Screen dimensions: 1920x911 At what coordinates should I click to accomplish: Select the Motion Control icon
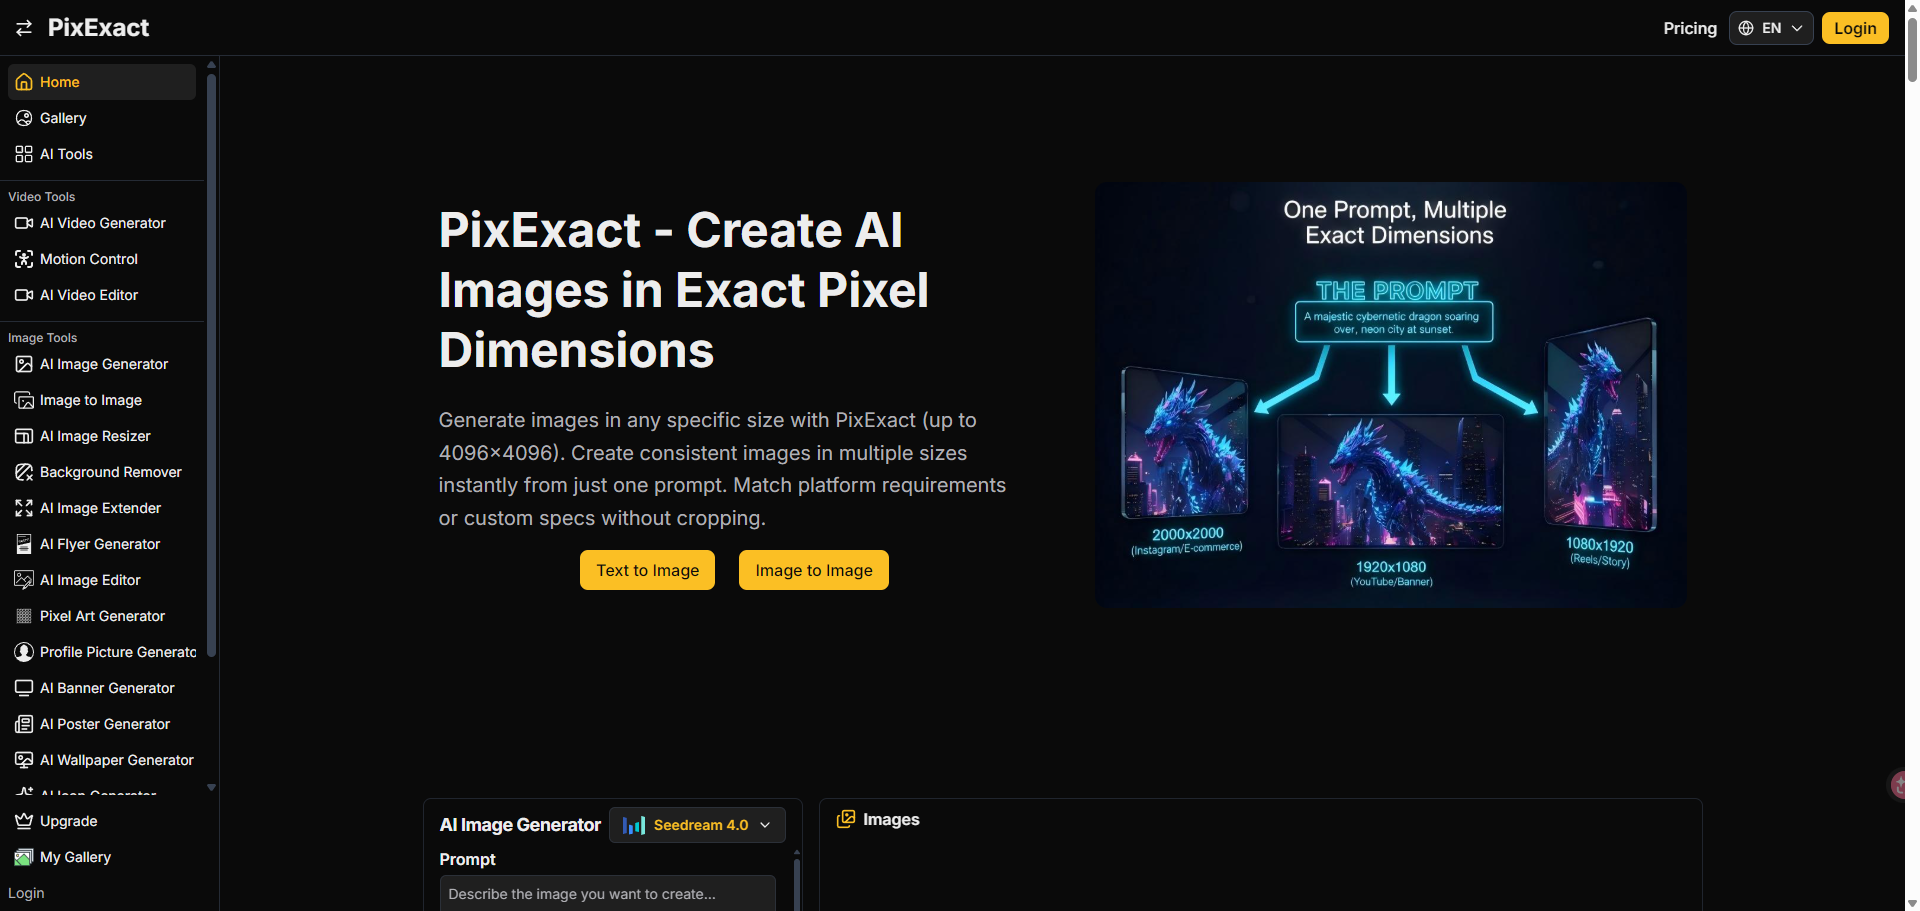24,259
